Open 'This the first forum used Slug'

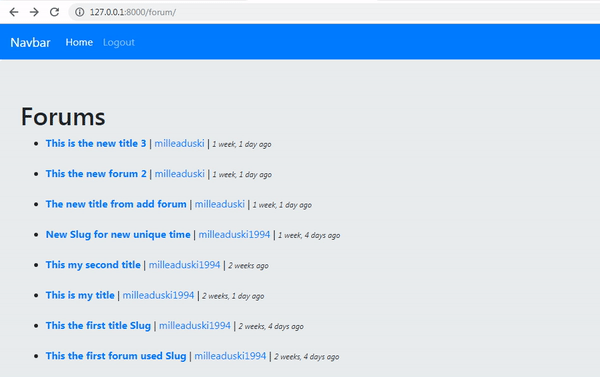[116, 356]
